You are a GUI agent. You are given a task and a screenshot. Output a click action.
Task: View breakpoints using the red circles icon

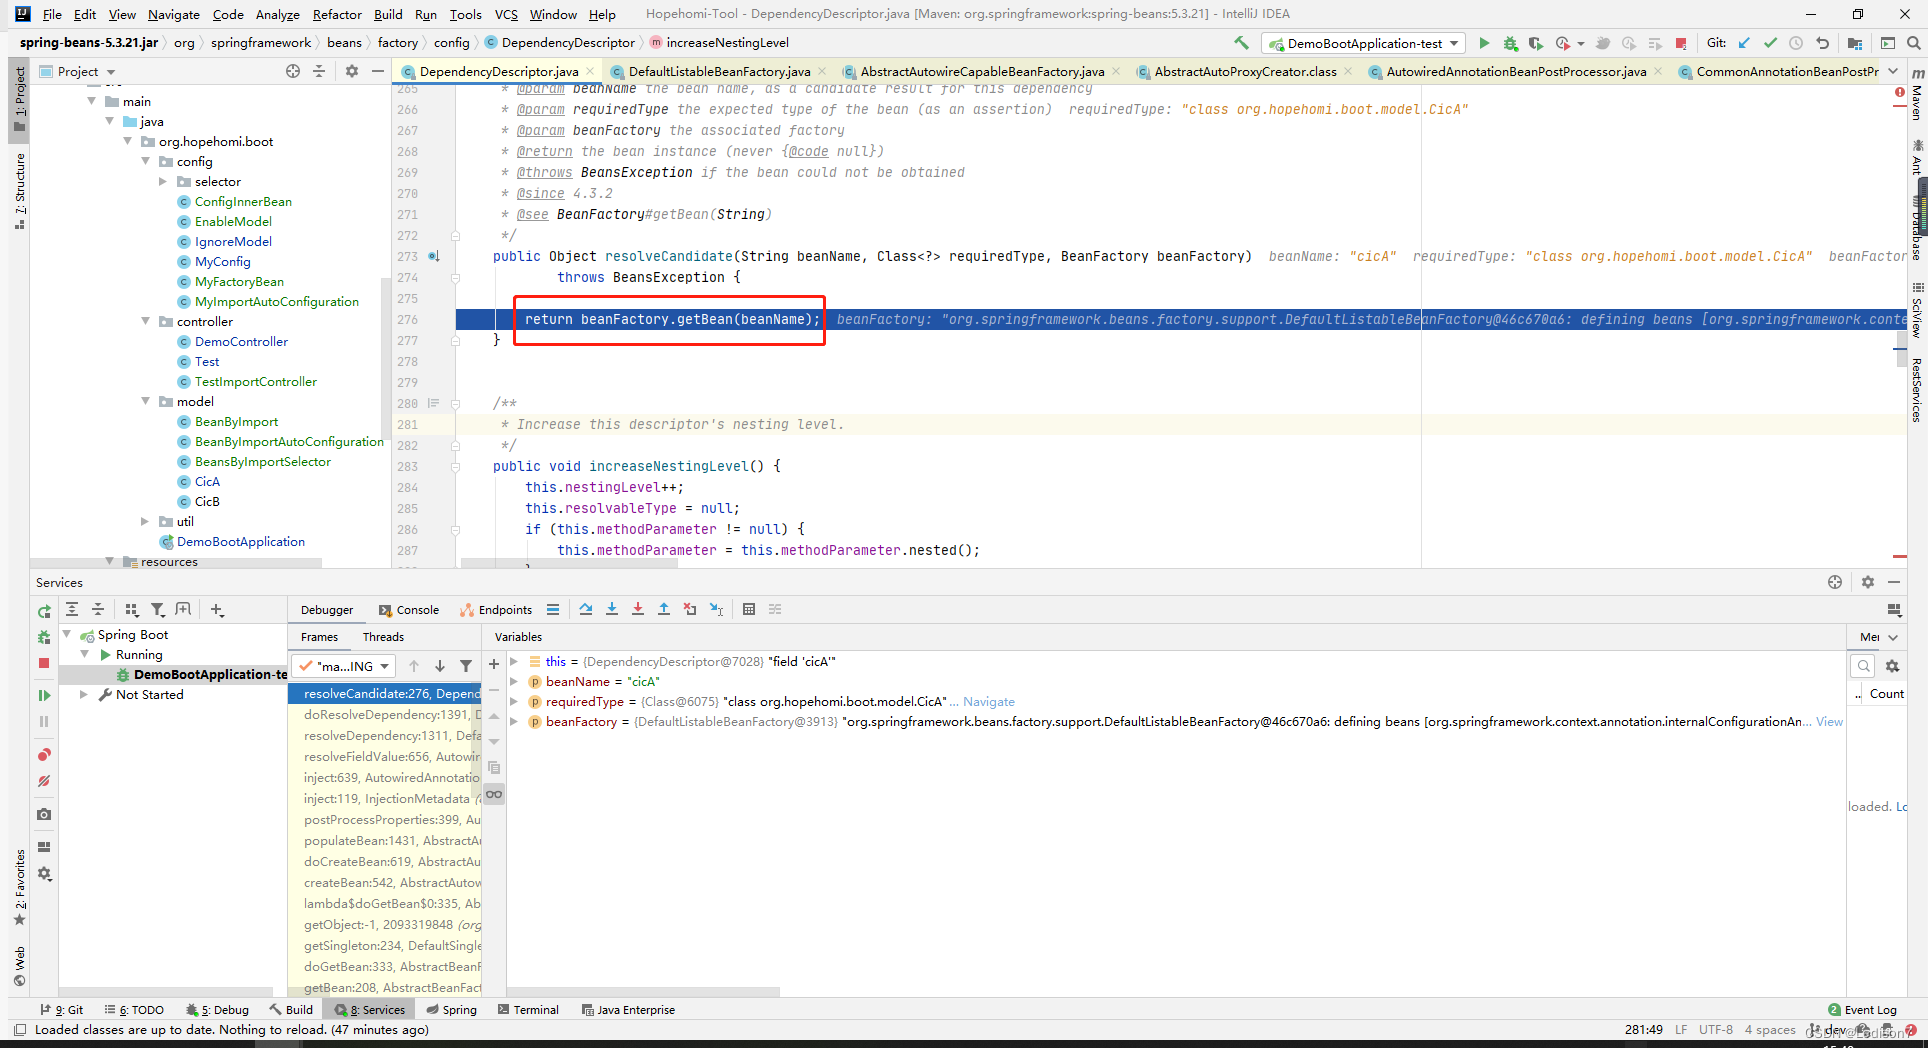pyautogui.click(x=44, y=755)
